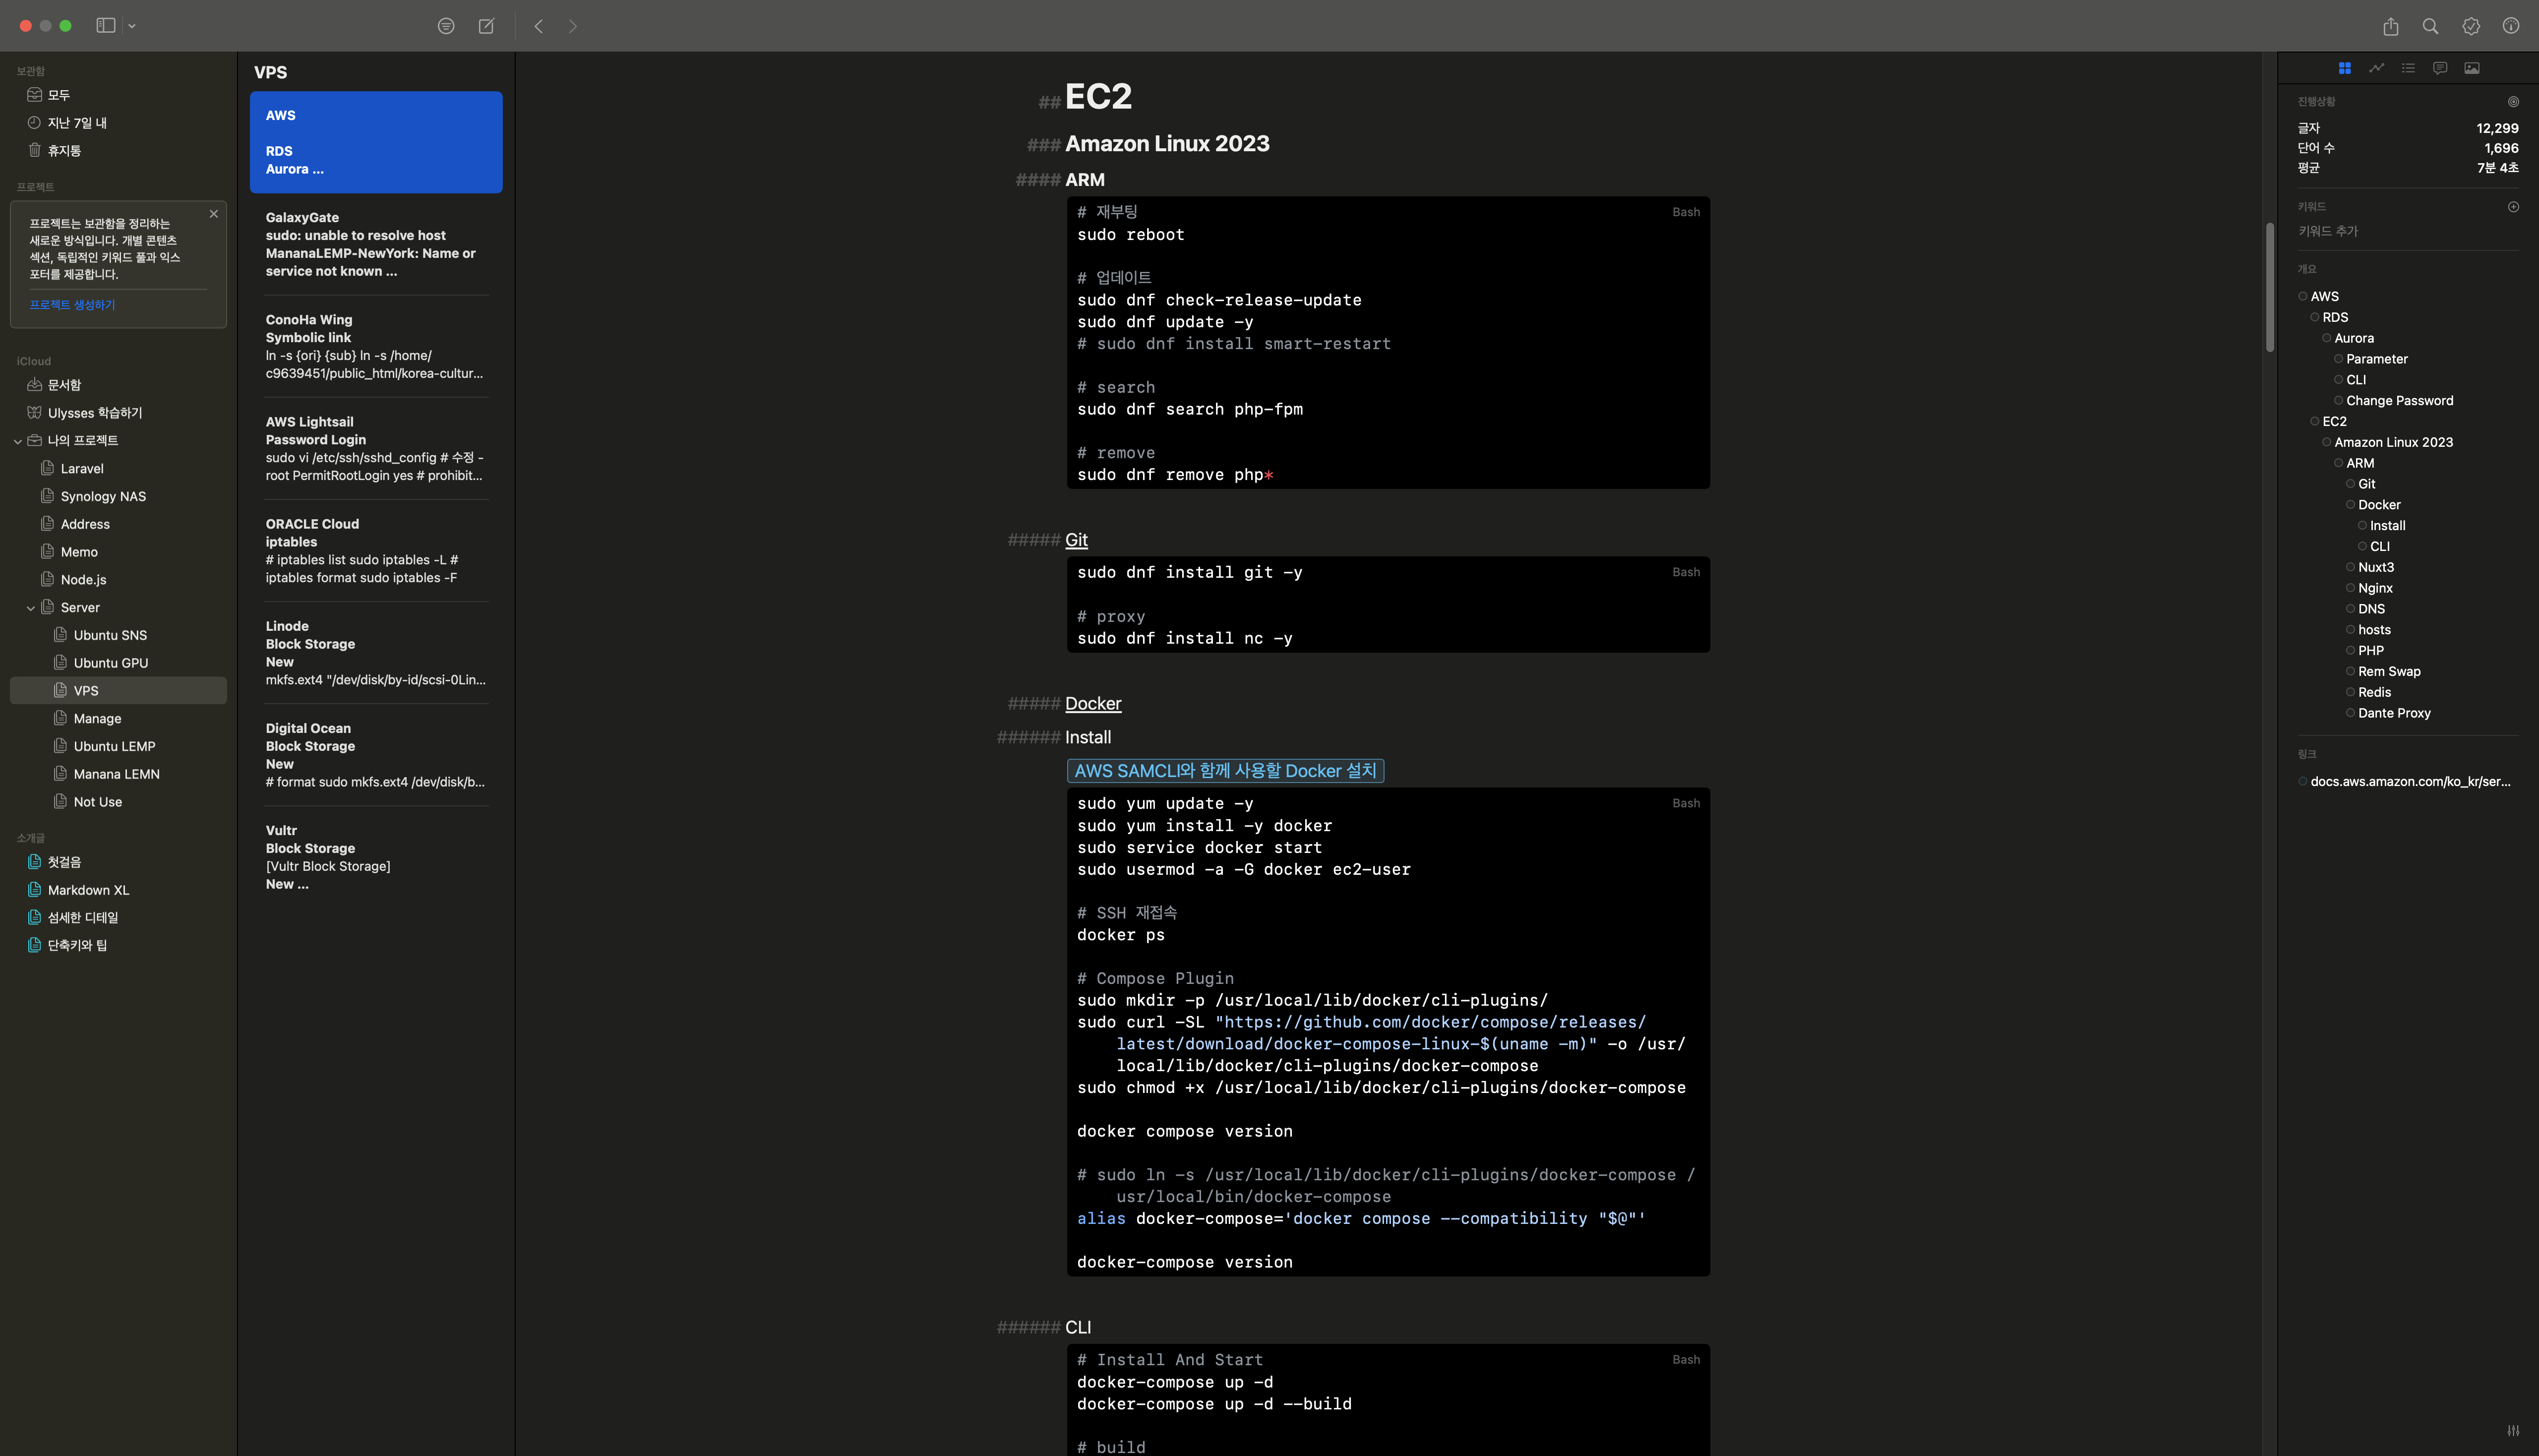
Task: Open search magnifier in toolbar
Action: (2430, 26)
